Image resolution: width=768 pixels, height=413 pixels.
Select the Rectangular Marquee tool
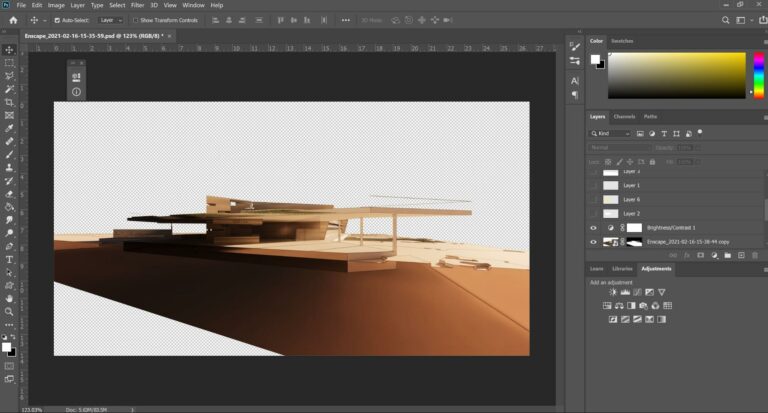(x=9, y=63)
